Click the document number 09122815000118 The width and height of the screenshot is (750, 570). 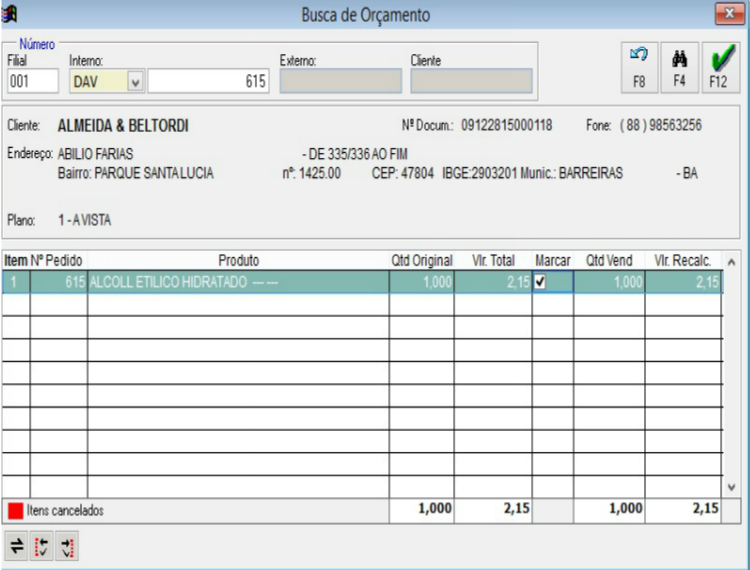(507, 125)
